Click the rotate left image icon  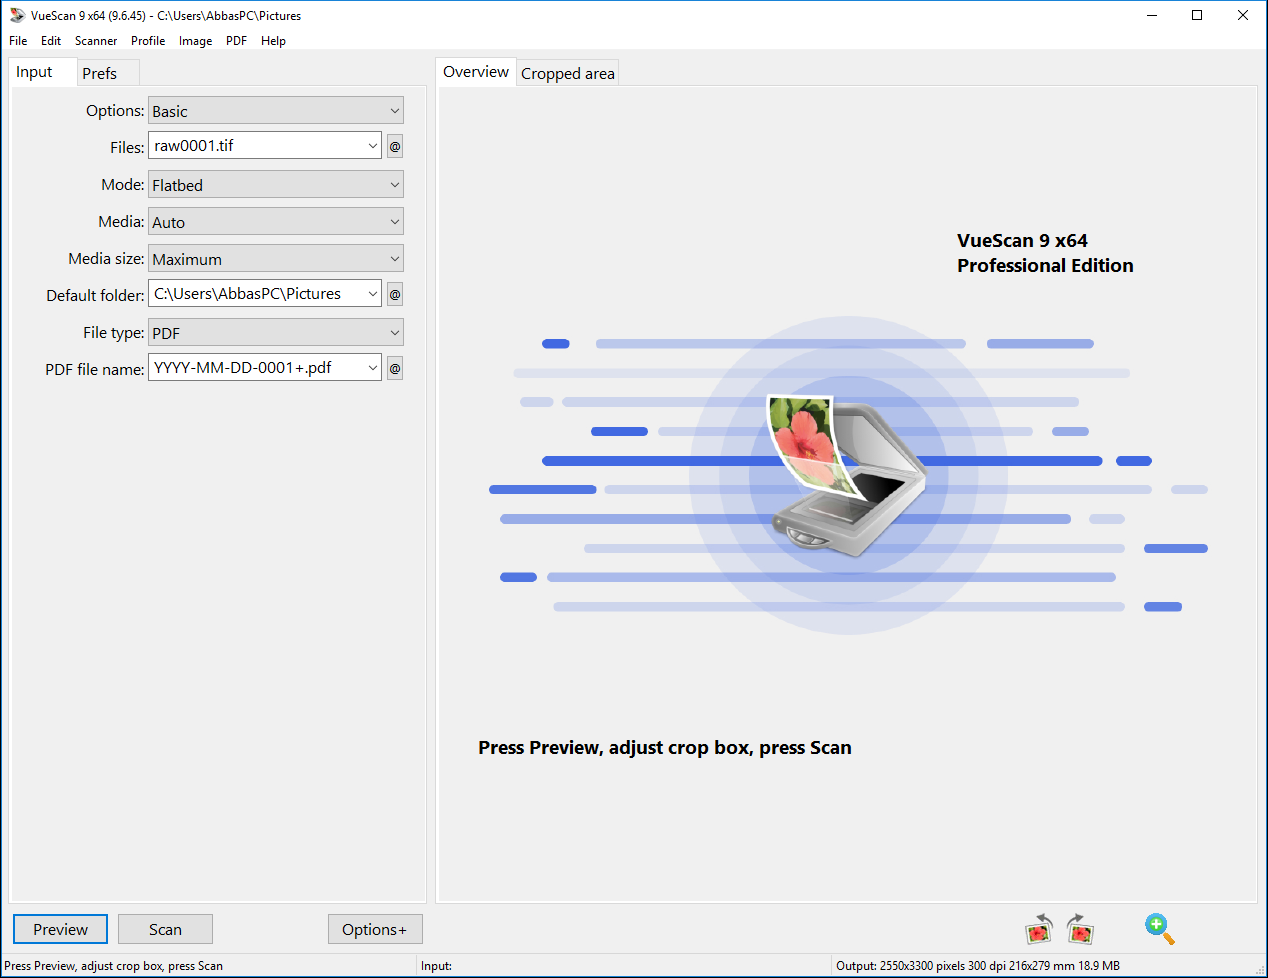pyautogui.click(x=1040, y=929)
